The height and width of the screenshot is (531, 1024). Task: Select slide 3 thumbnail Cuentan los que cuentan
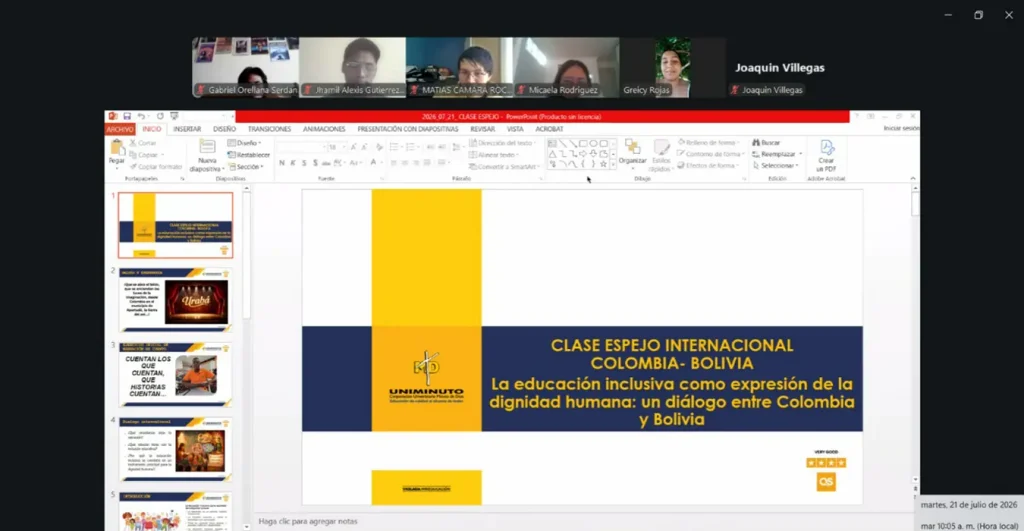click(x=175, y=375)
